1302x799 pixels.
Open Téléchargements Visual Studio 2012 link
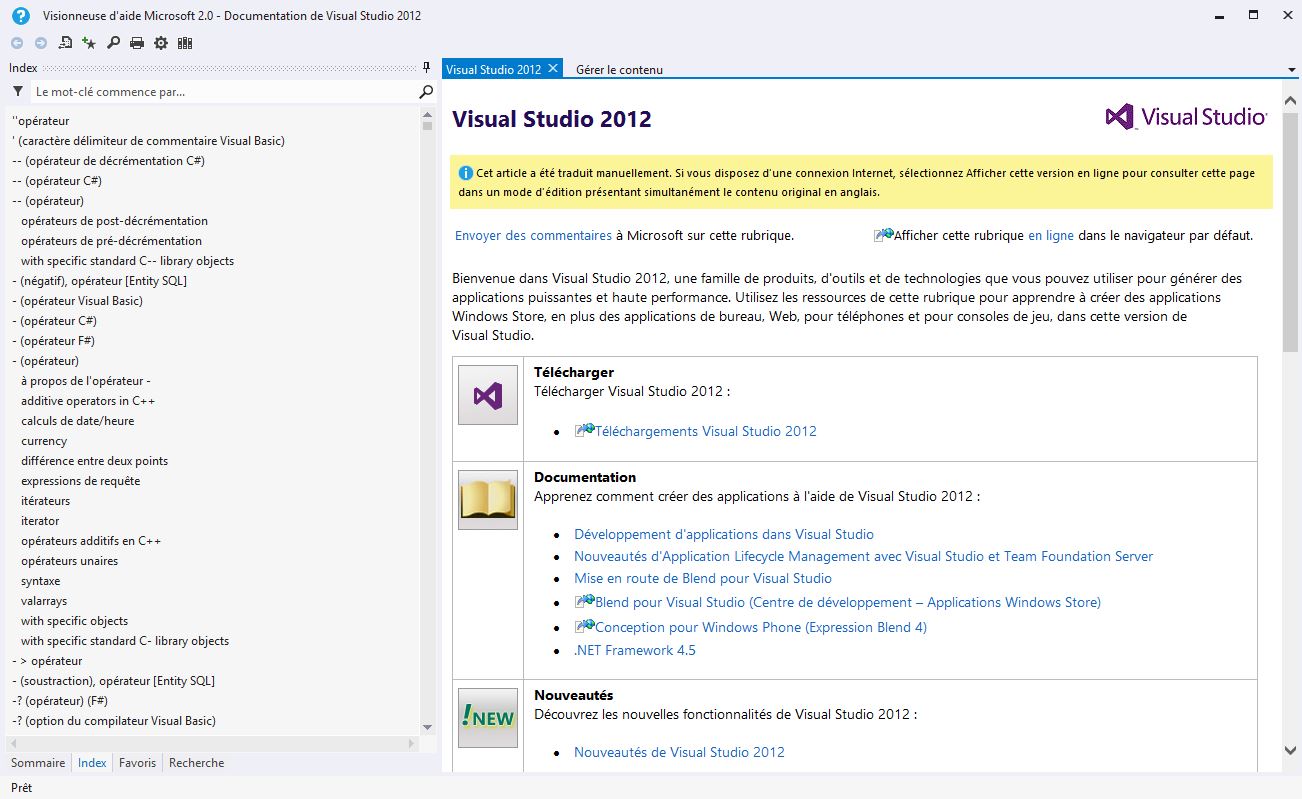[x=706, y=431]
